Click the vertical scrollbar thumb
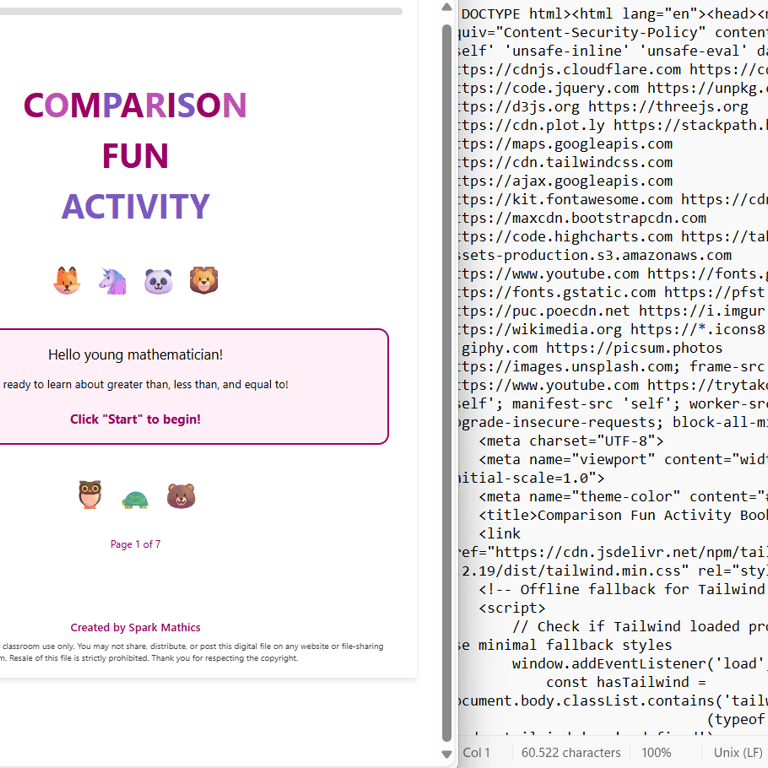Viewport: 768px width, 768px height. click(447, 384)
